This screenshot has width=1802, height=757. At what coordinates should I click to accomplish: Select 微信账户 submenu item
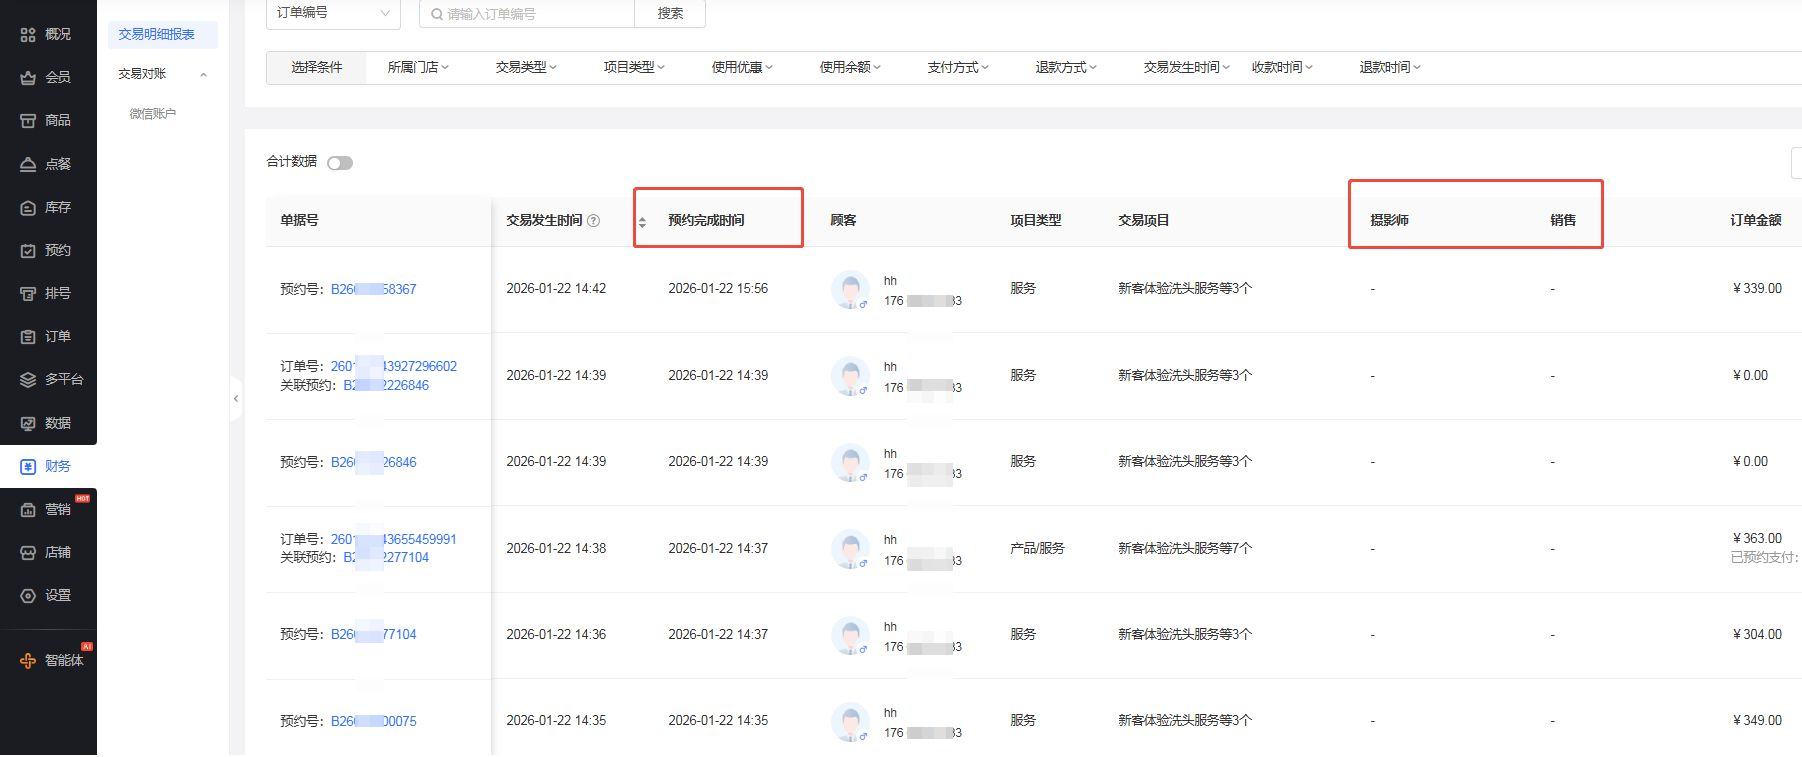tap(152, 114)
